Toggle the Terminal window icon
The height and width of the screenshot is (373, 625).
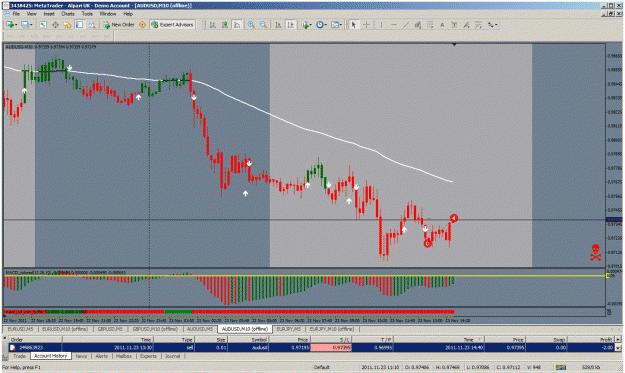[x=79, y=25]
